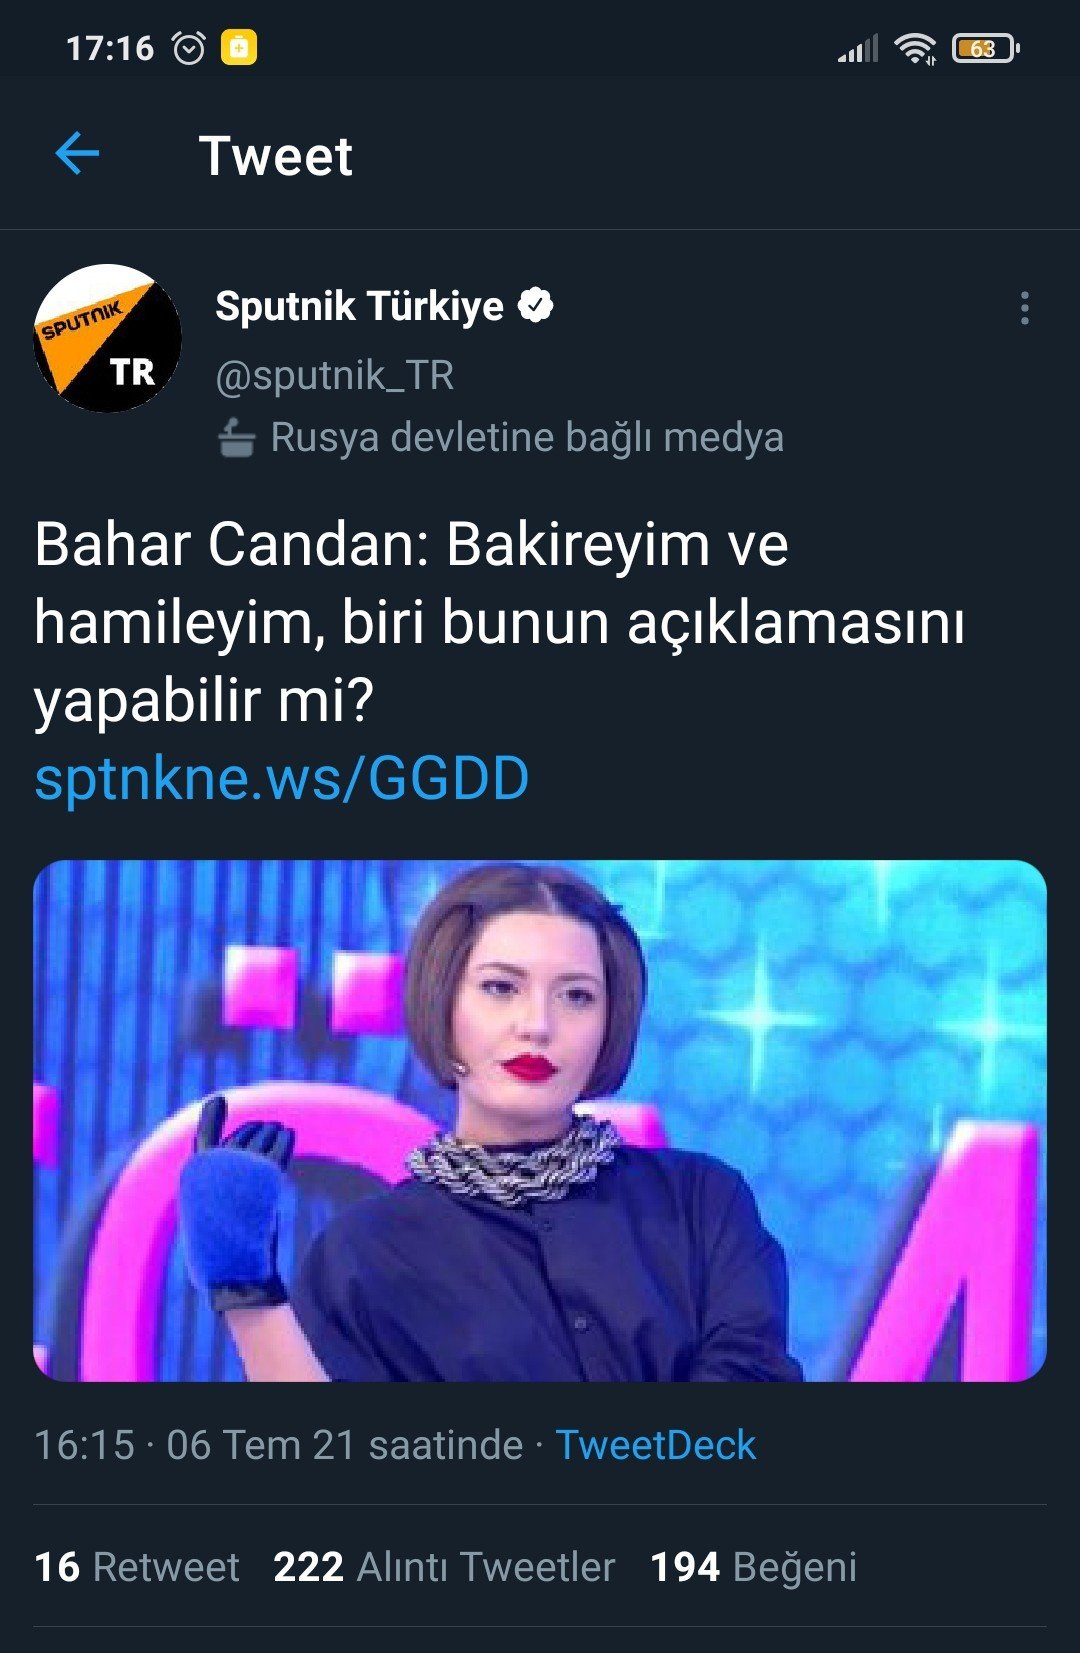The image size is (1080, 1653).
Task: Tap the back arrow icon
Action: [x=77, y=154]
